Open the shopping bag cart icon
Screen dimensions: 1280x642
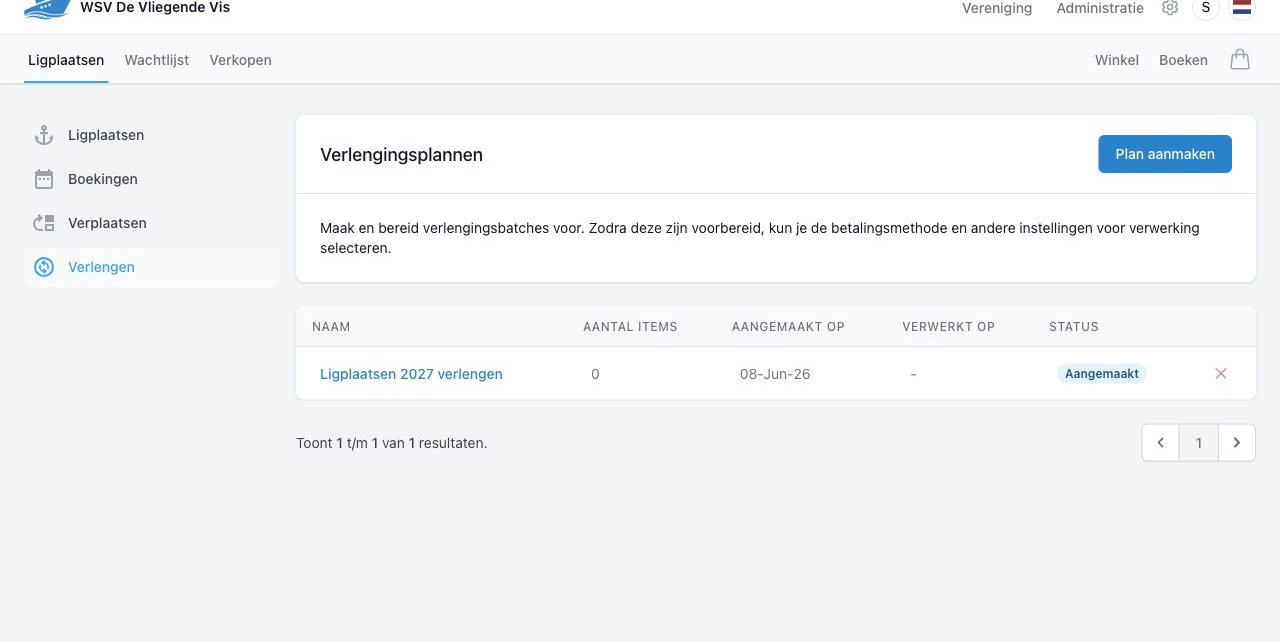pos(1240,60)
